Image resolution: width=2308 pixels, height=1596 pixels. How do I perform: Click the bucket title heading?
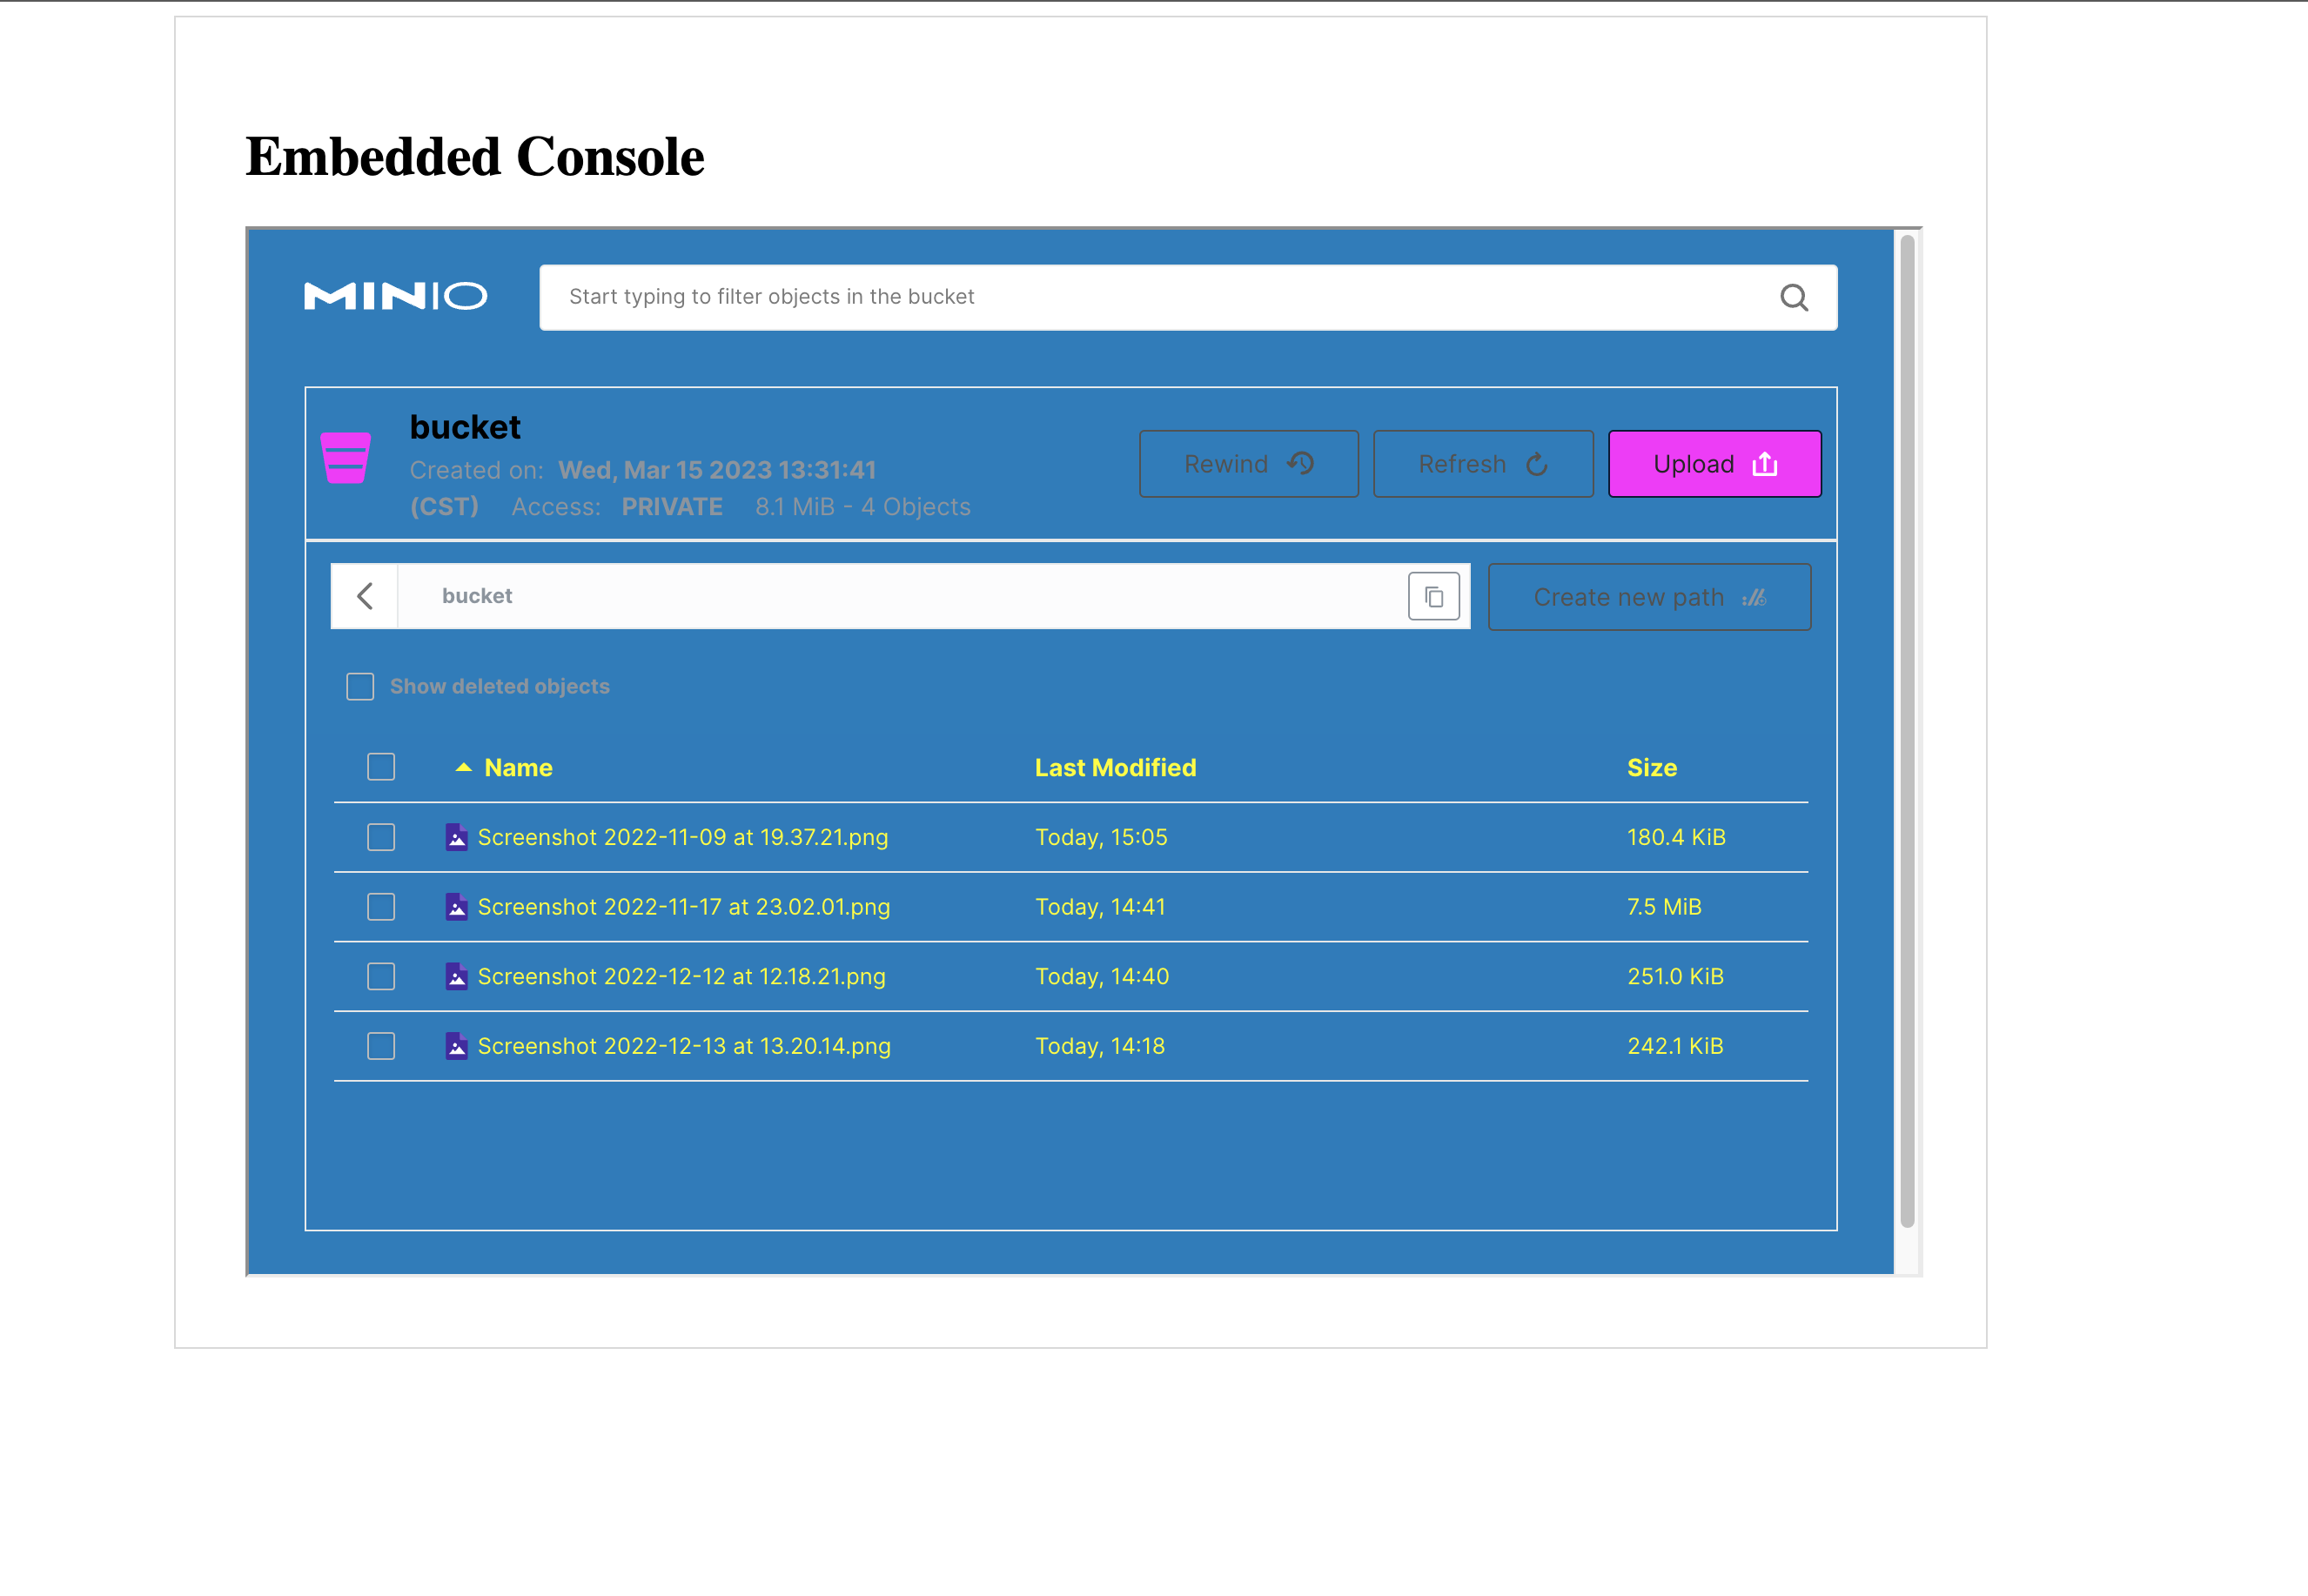[465, 427]
